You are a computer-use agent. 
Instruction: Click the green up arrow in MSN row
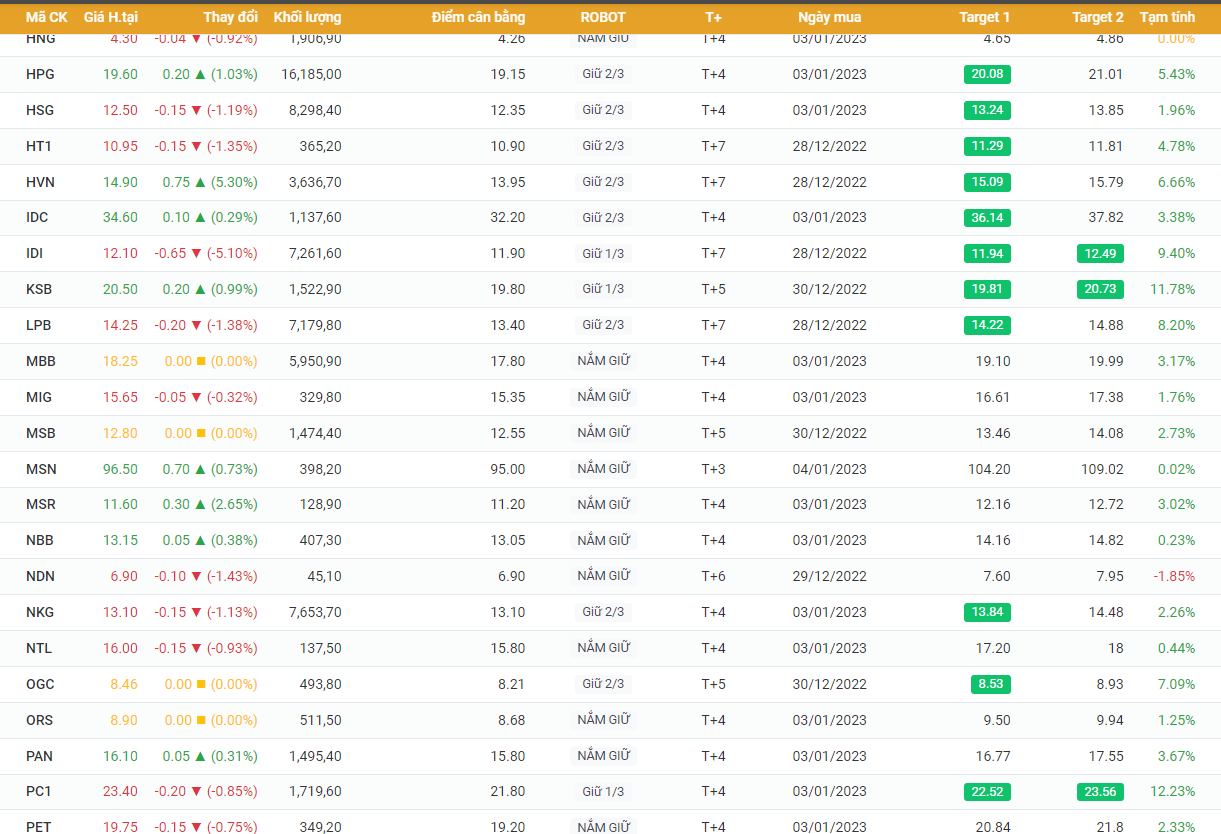pyautogui.click(x=200, y=470)
